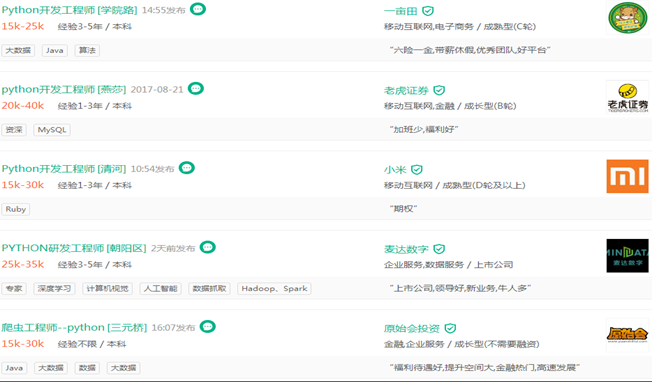Click the 数据抓取 tag
The image size is (652, 382).
[x=209, y=288]
